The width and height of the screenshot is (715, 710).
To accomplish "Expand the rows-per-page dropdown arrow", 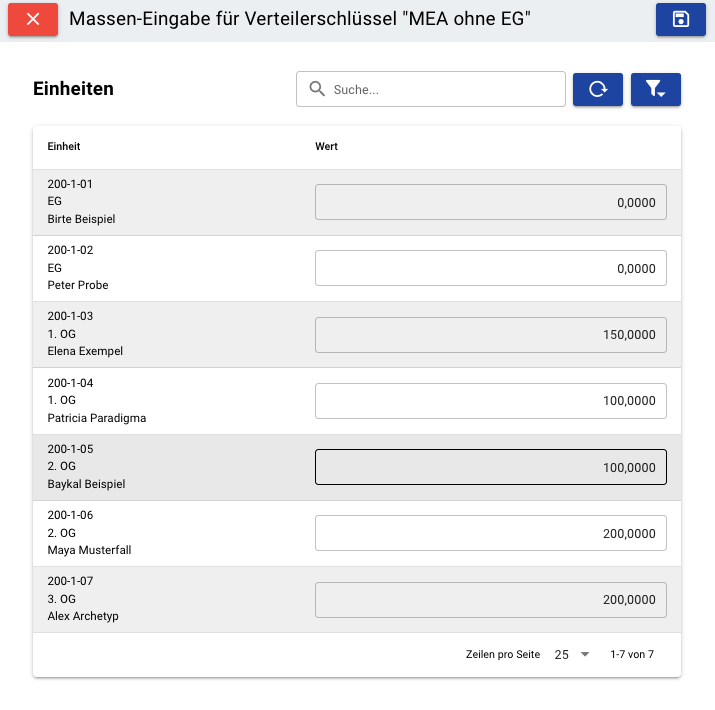I will click(585, 654).
